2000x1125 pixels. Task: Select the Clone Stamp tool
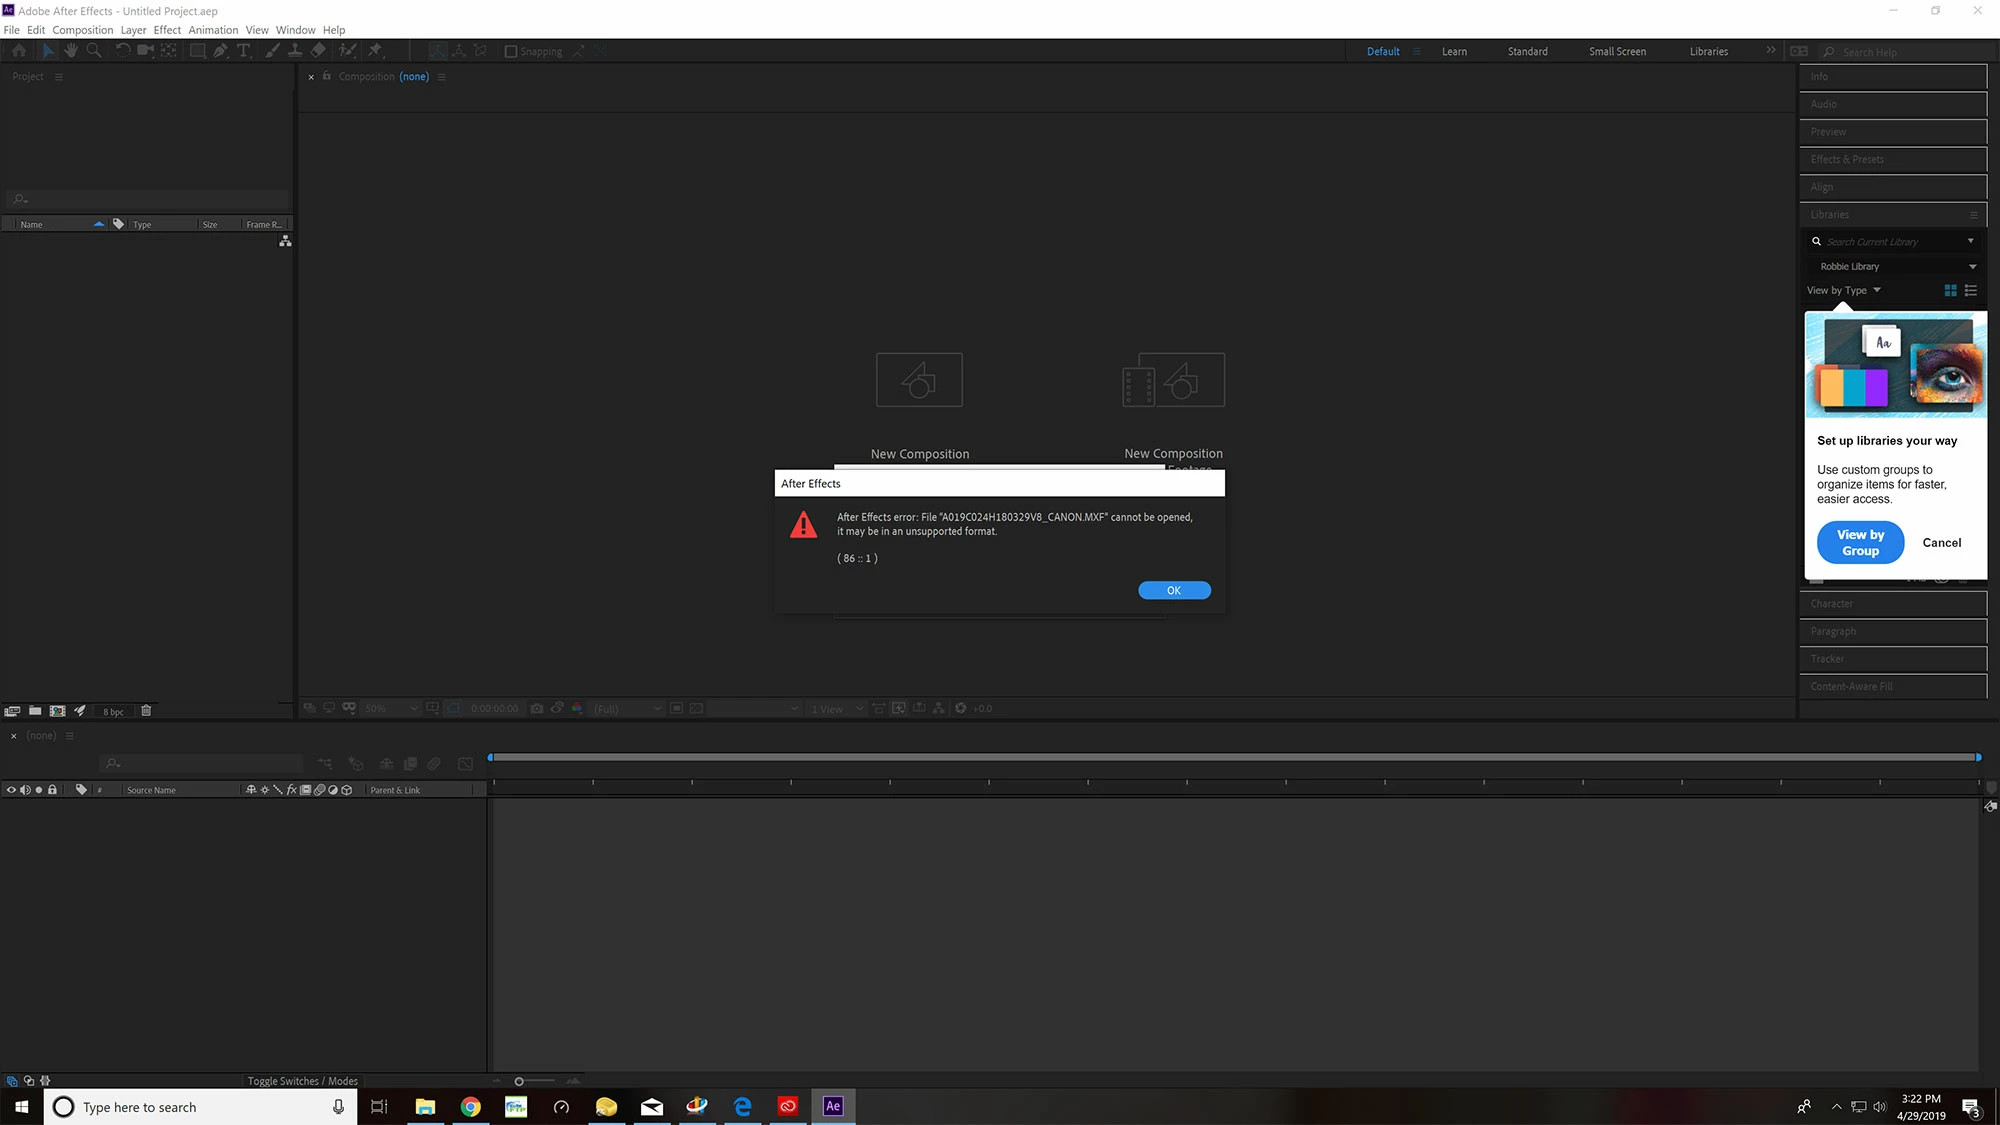(295, 50)
